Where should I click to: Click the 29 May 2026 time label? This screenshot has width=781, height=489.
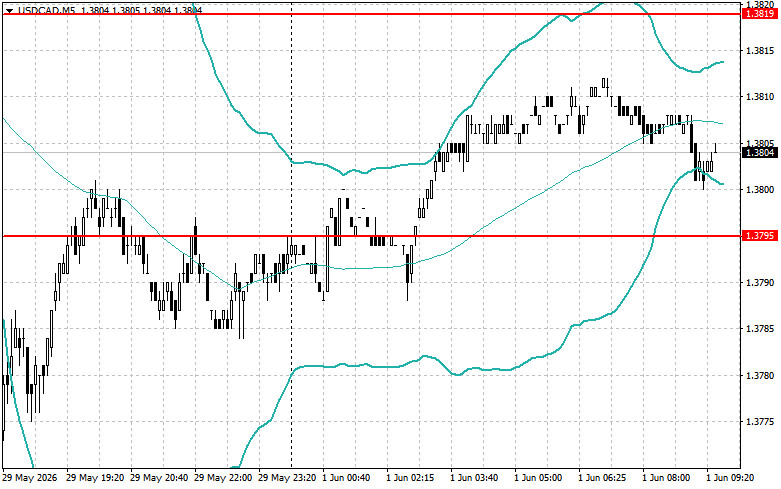(x=30, y=478)
